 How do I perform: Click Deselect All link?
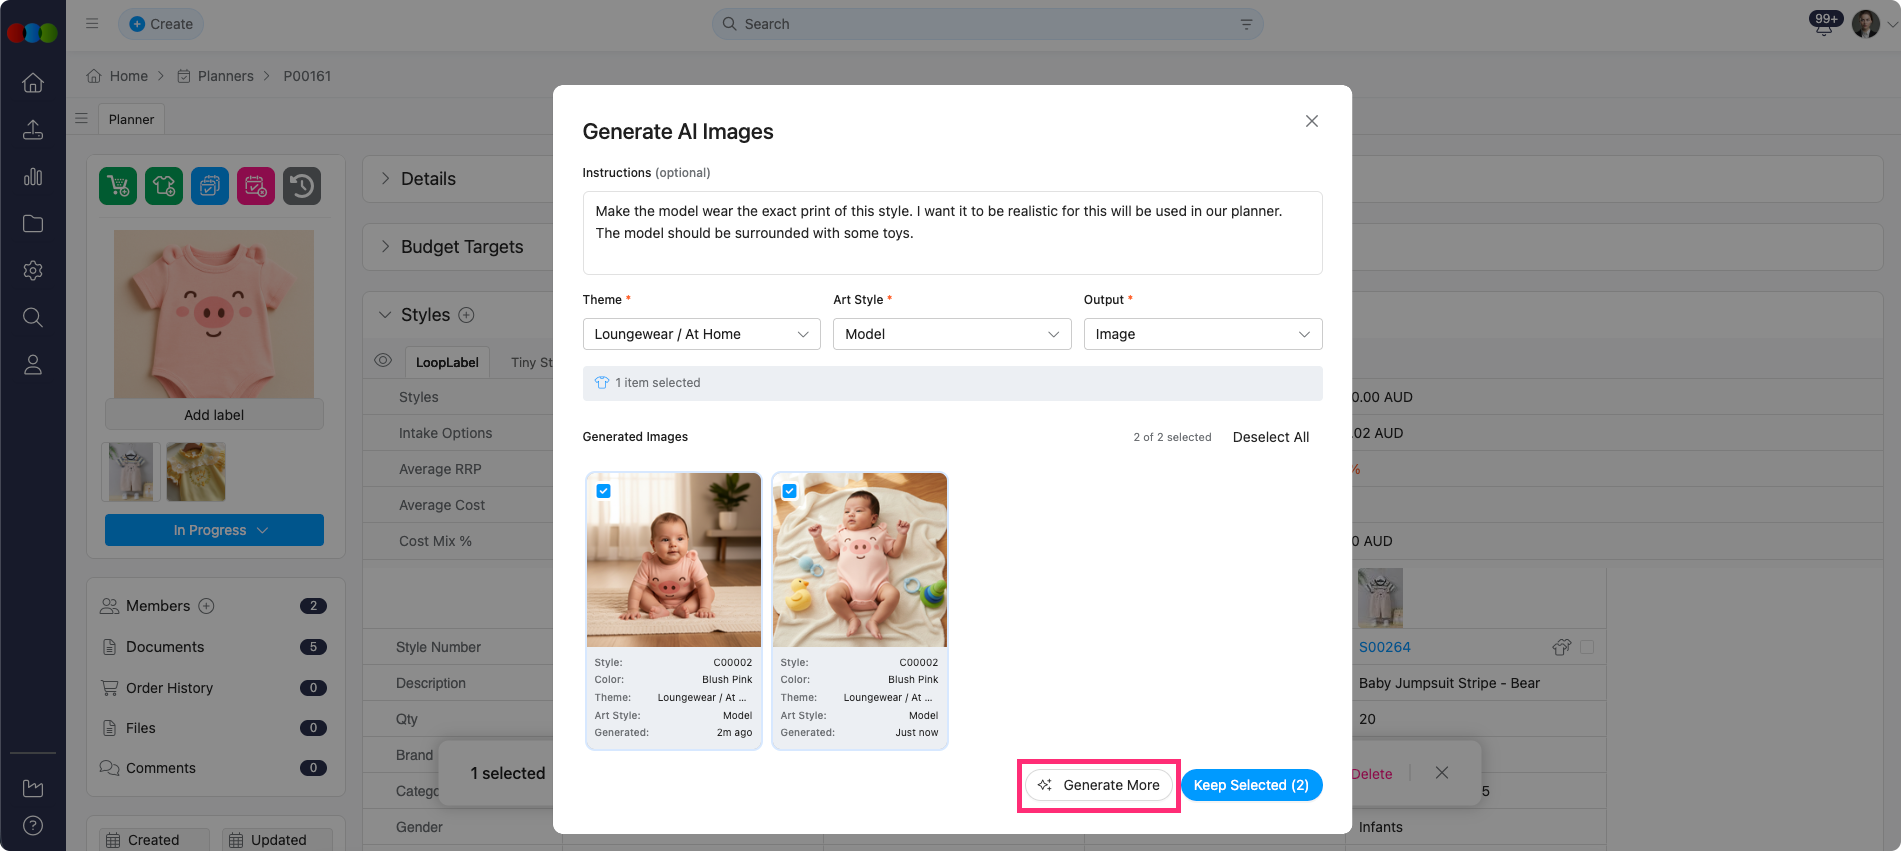click(x=1270, y=437)
